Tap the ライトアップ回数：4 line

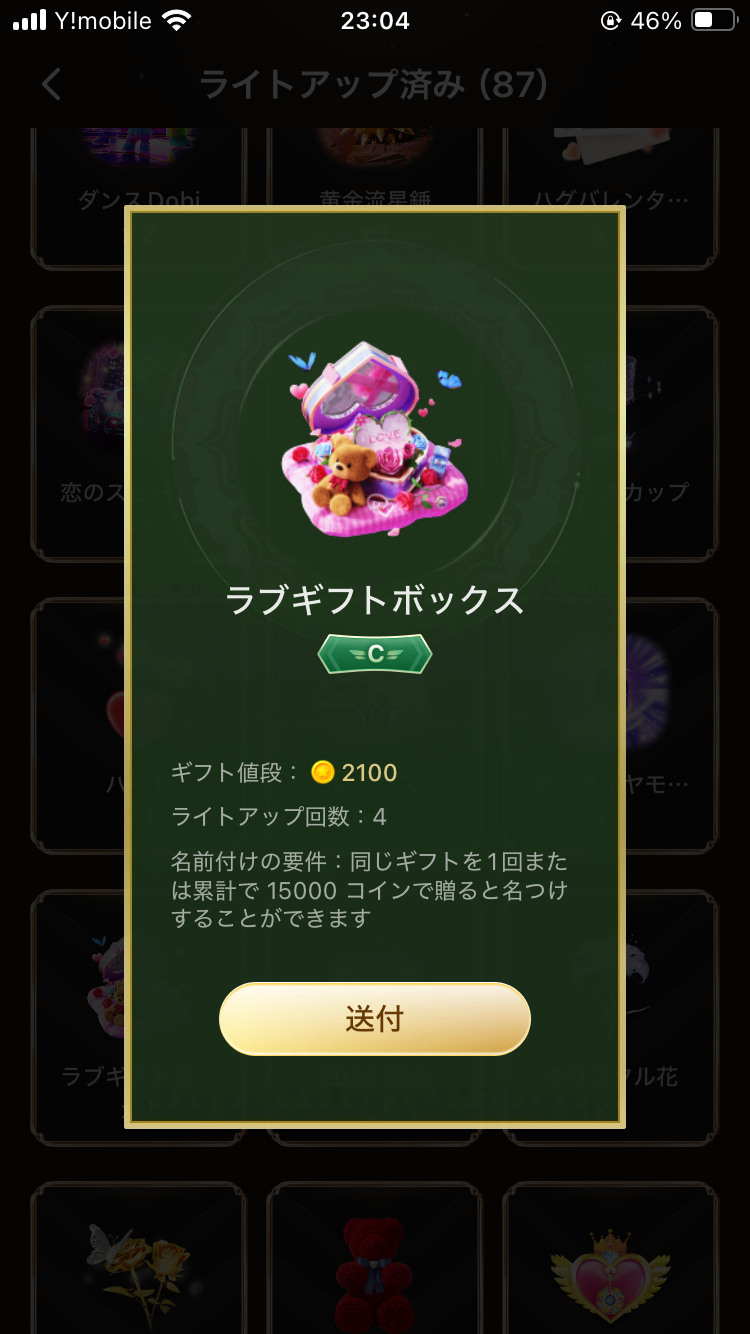click(278, 817)
